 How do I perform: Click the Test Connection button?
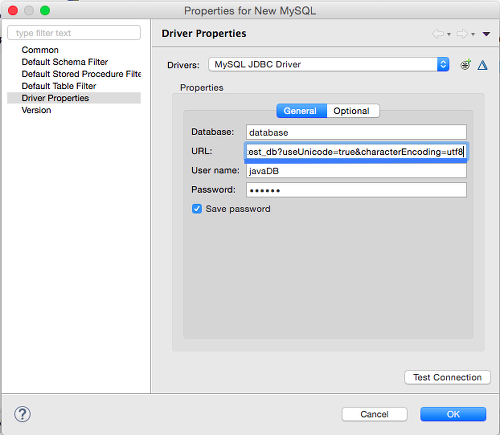(x=447, y=377)
